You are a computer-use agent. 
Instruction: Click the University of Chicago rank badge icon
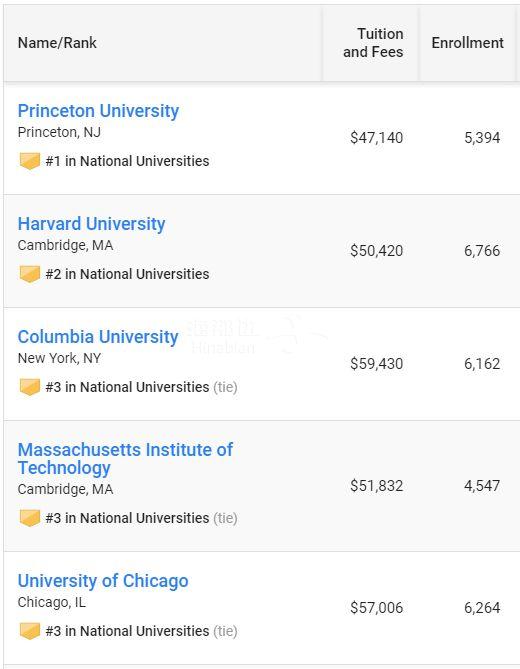(30, 631)
